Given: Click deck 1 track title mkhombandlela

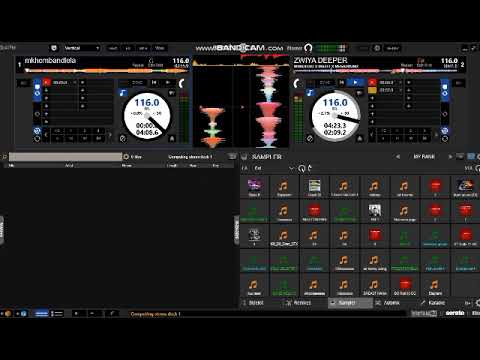Looking at the screenshot, I should pos(50,61).
